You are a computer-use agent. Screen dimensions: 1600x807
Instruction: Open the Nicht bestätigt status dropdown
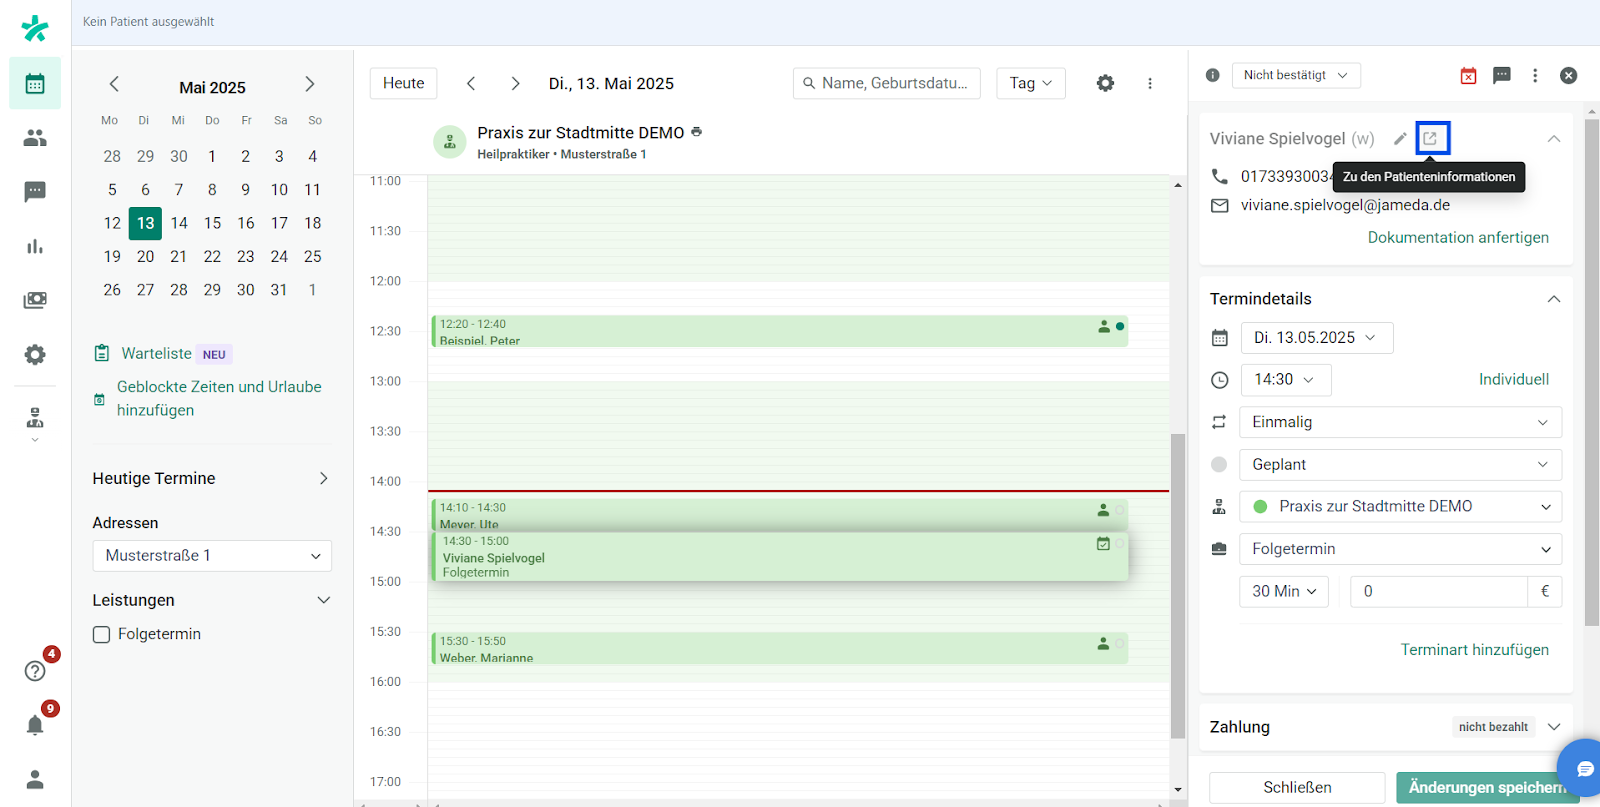coord(1295,75)
